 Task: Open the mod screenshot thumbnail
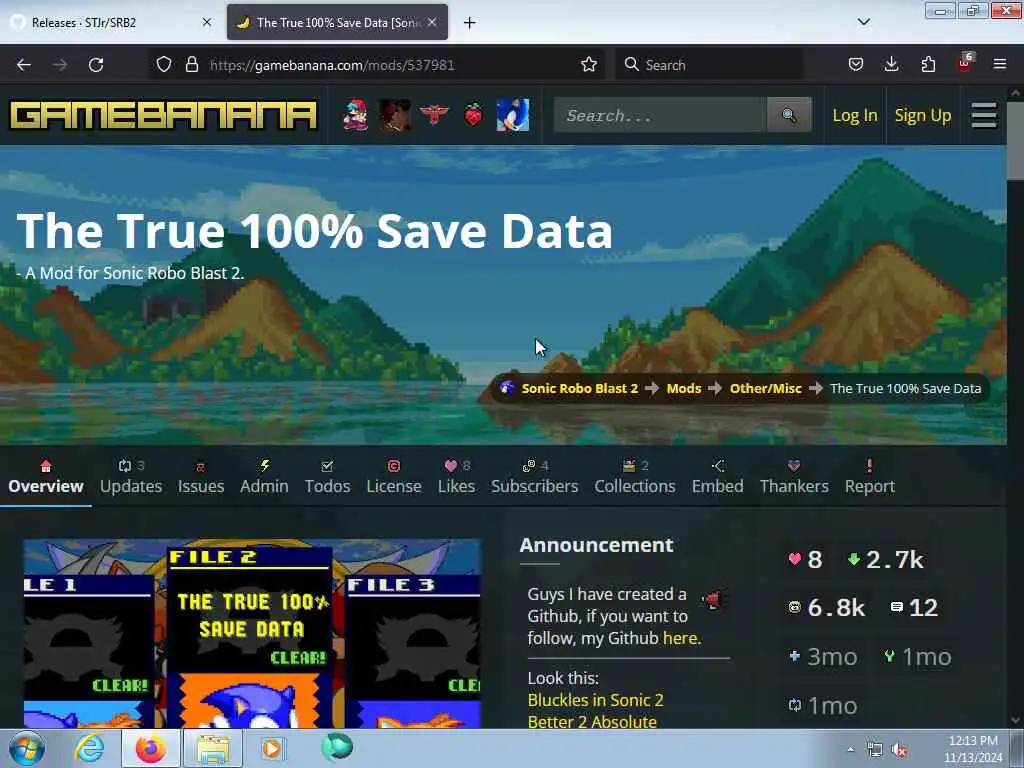[x=252, y=633]
